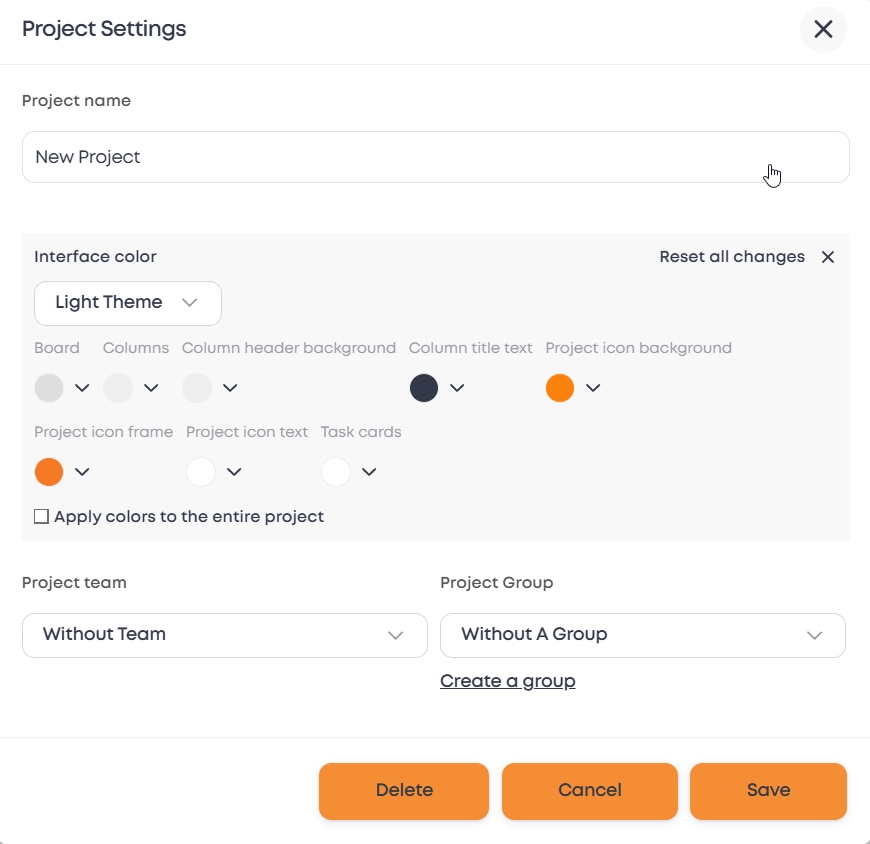
Task: Open the Project icon frame chevron
Action: [x=83, y=472]
